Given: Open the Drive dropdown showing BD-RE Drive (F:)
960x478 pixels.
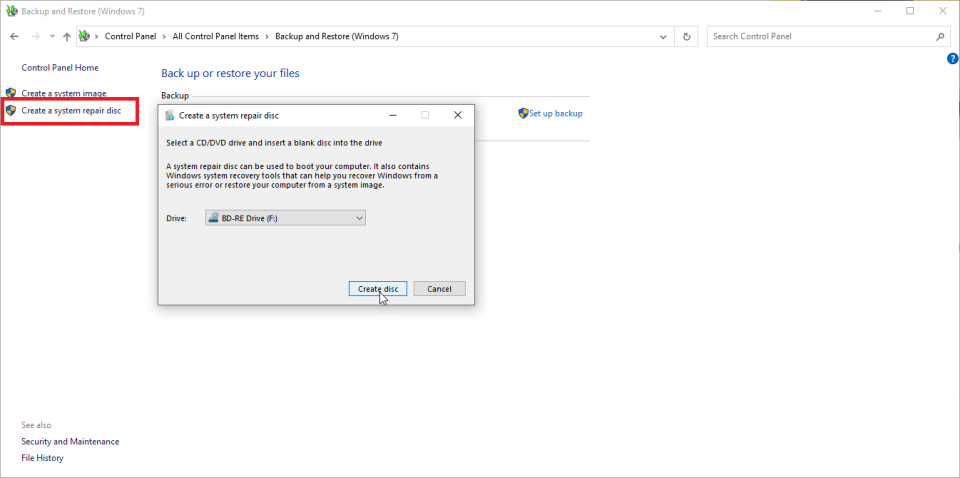Looking at the screenshot, I should click(x=285, y=218).
